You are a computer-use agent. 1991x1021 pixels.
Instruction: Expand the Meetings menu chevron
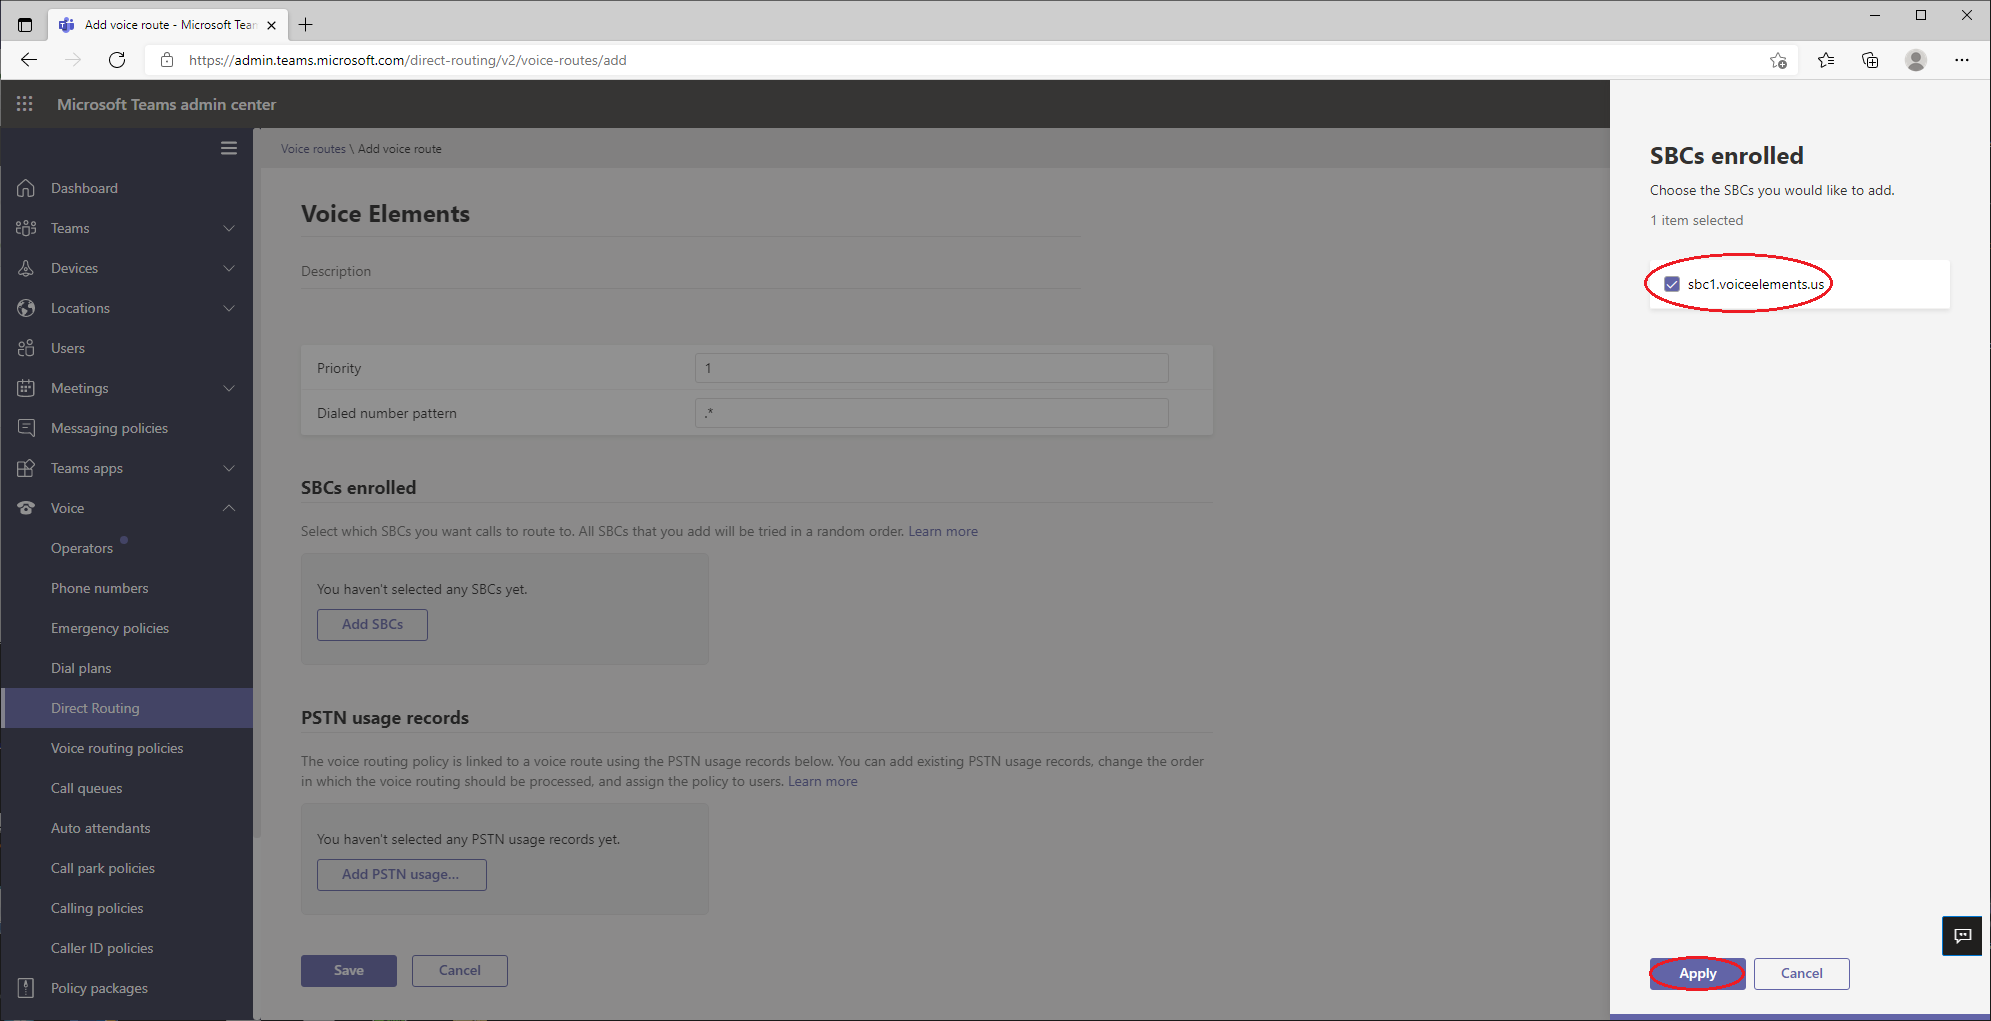point(229,388)
